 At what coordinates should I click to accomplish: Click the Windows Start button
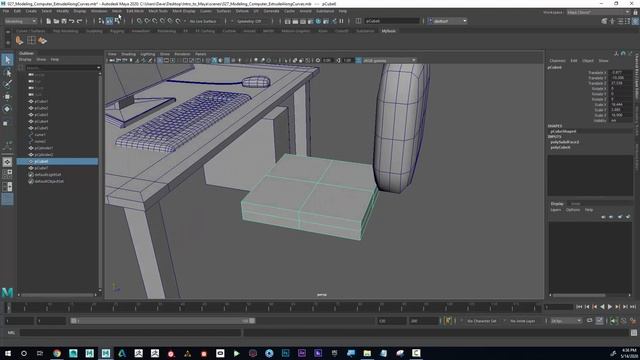pos(8,353)
